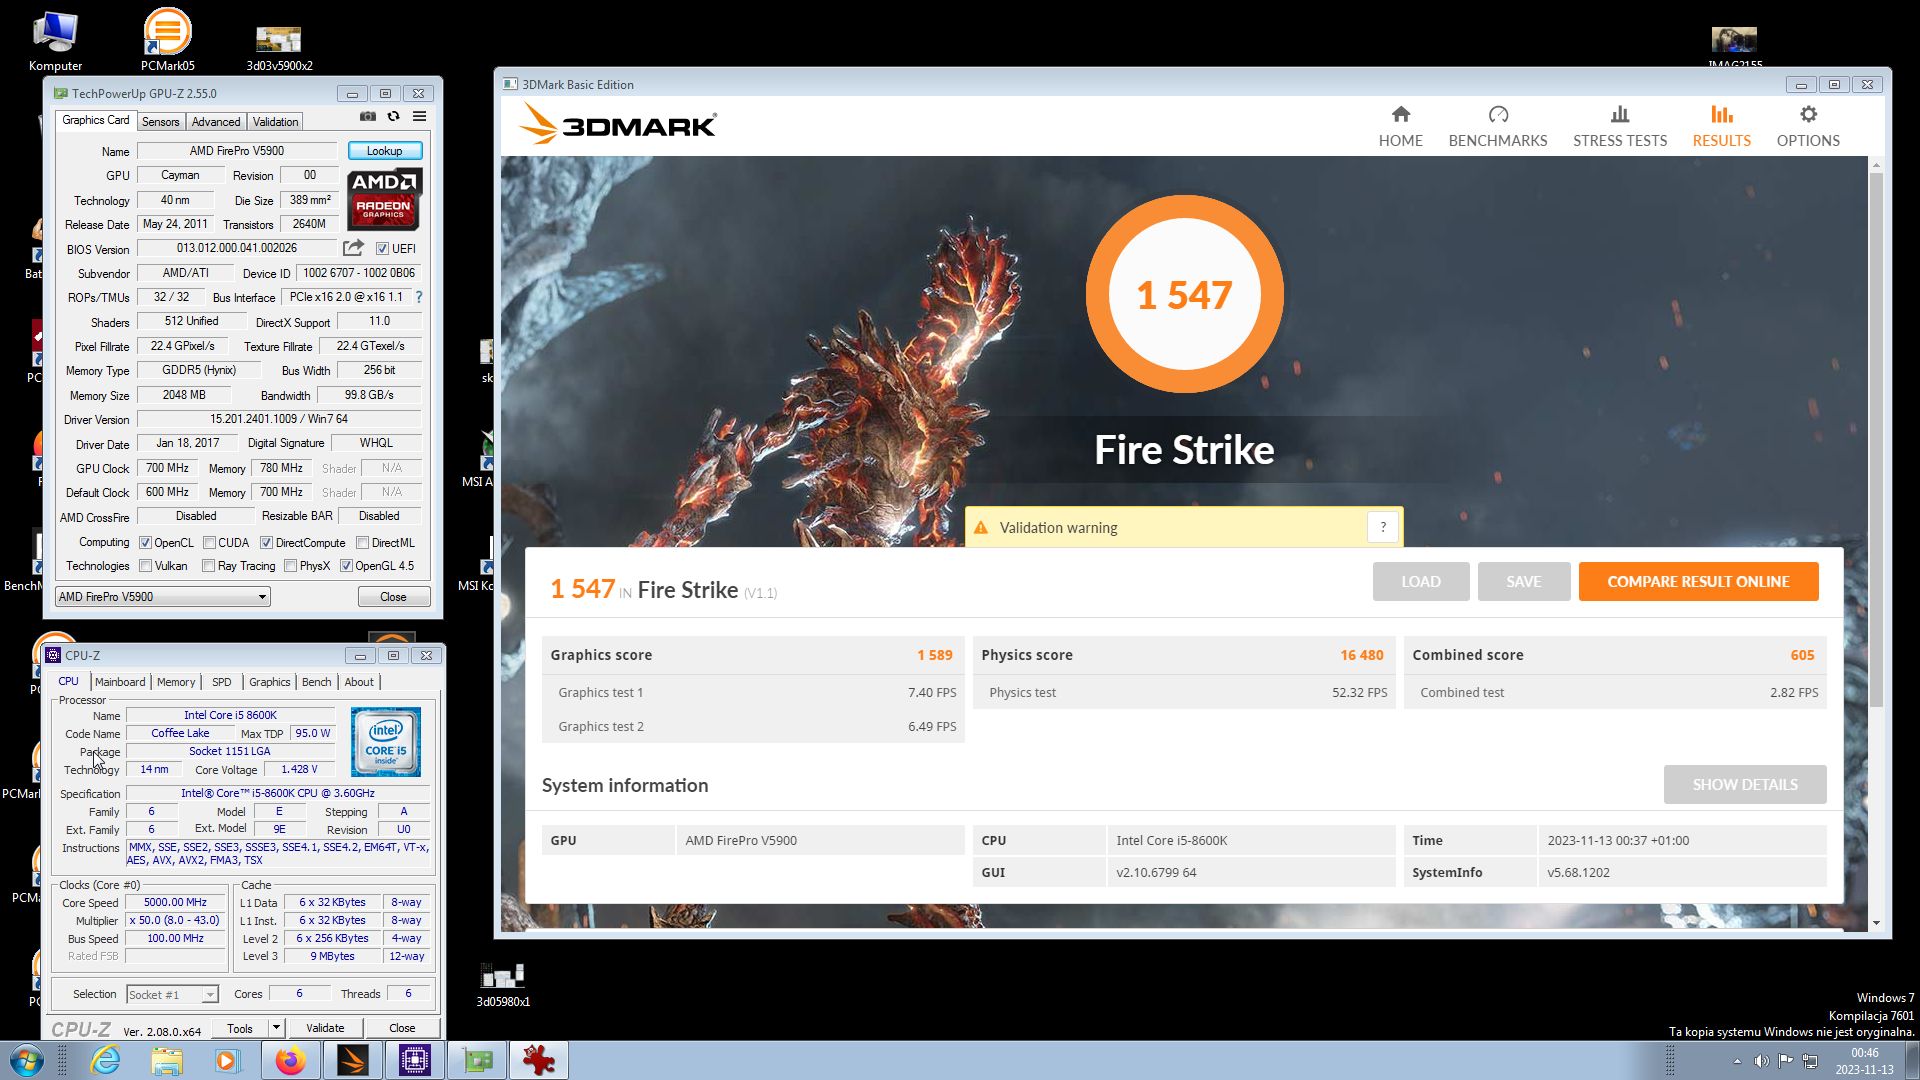
Task: Open the Windows Start orb
Action: click(27, 1060)
